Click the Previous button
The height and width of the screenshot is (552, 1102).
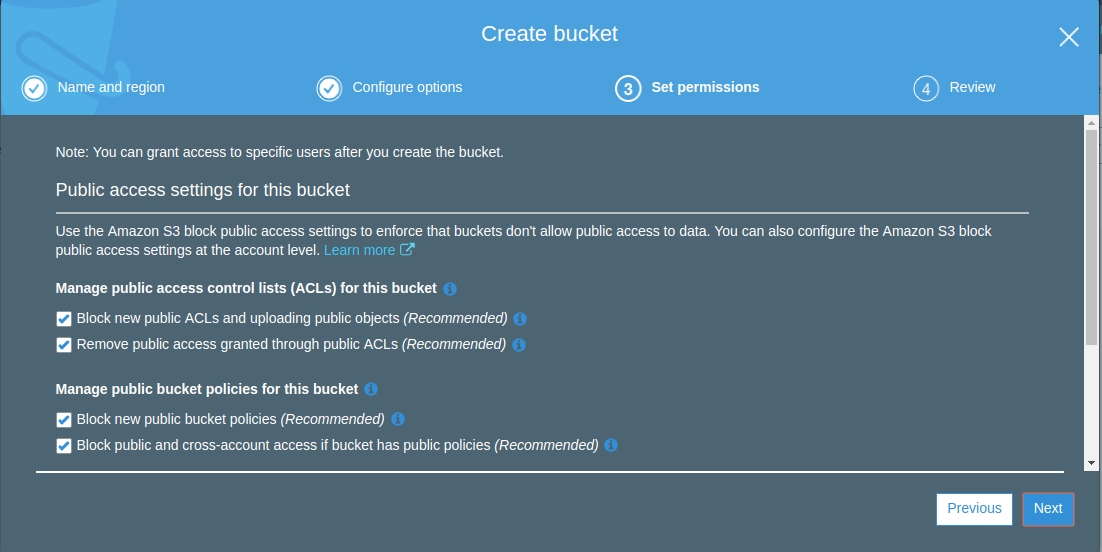tap(974, 509)
